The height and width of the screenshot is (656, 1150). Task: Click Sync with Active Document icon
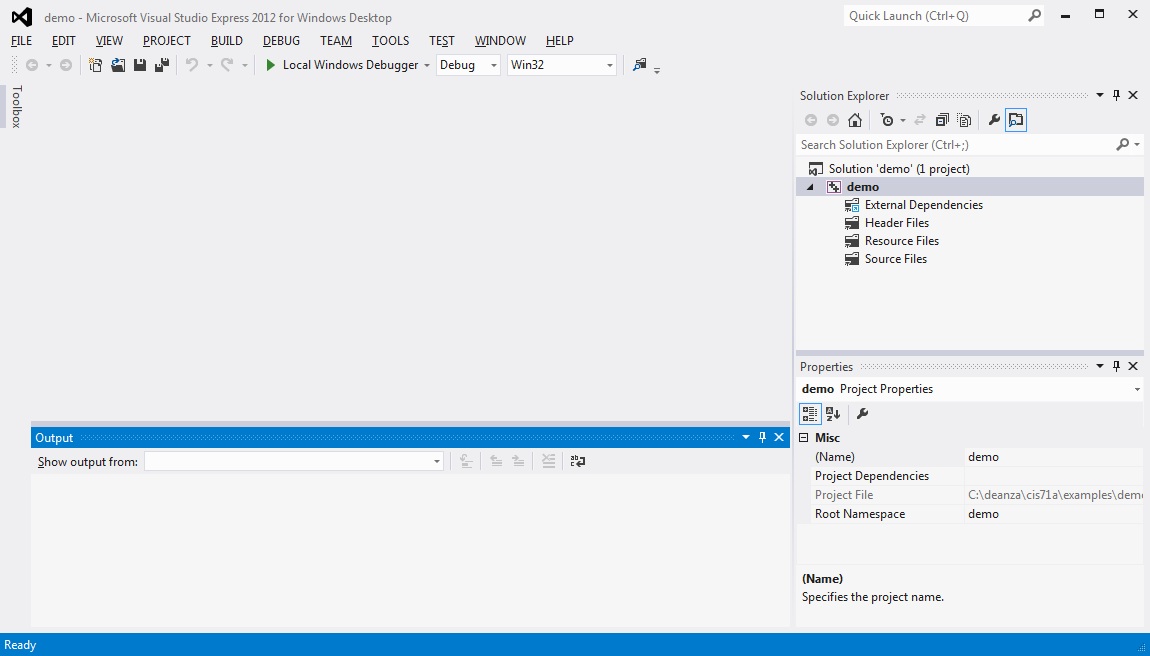920,120
